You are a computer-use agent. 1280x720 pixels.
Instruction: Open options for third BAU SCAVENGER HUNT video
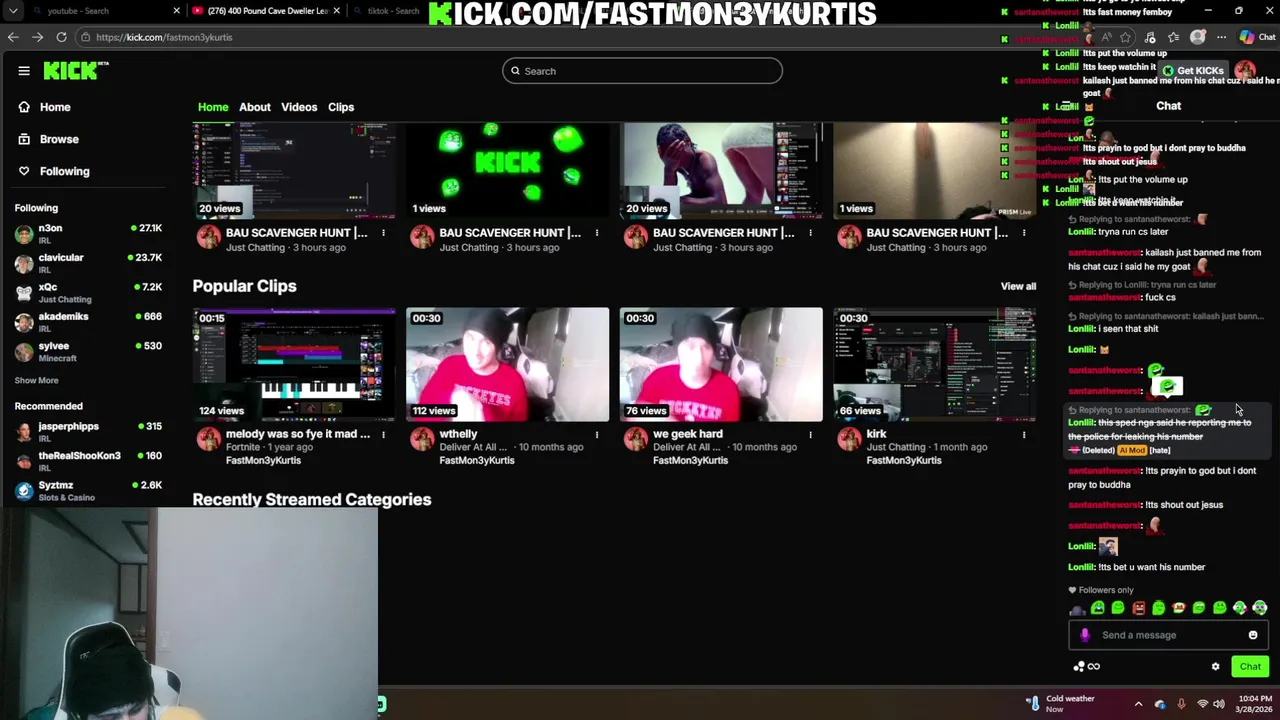coord(810,233)
